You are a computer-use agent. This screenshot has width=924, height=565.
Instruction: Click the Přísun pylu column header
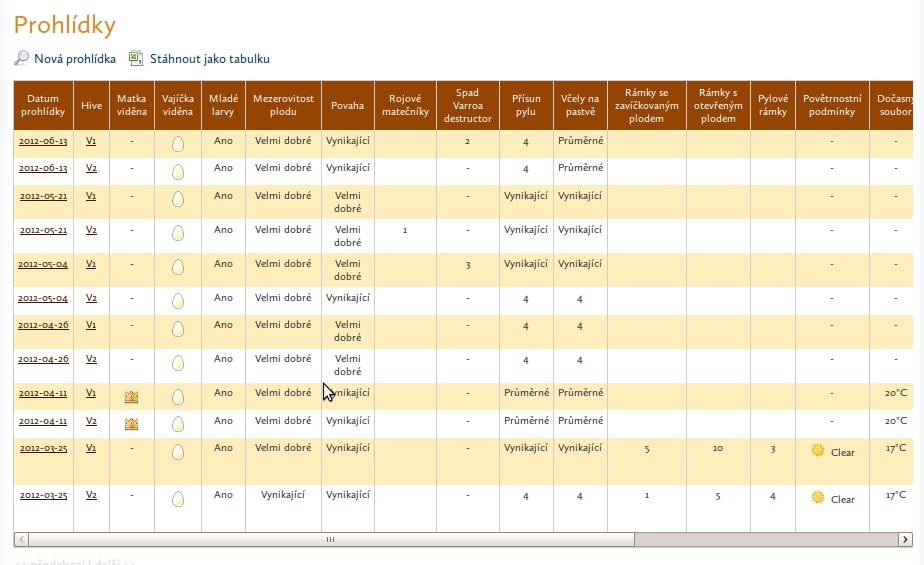[526, 105]
